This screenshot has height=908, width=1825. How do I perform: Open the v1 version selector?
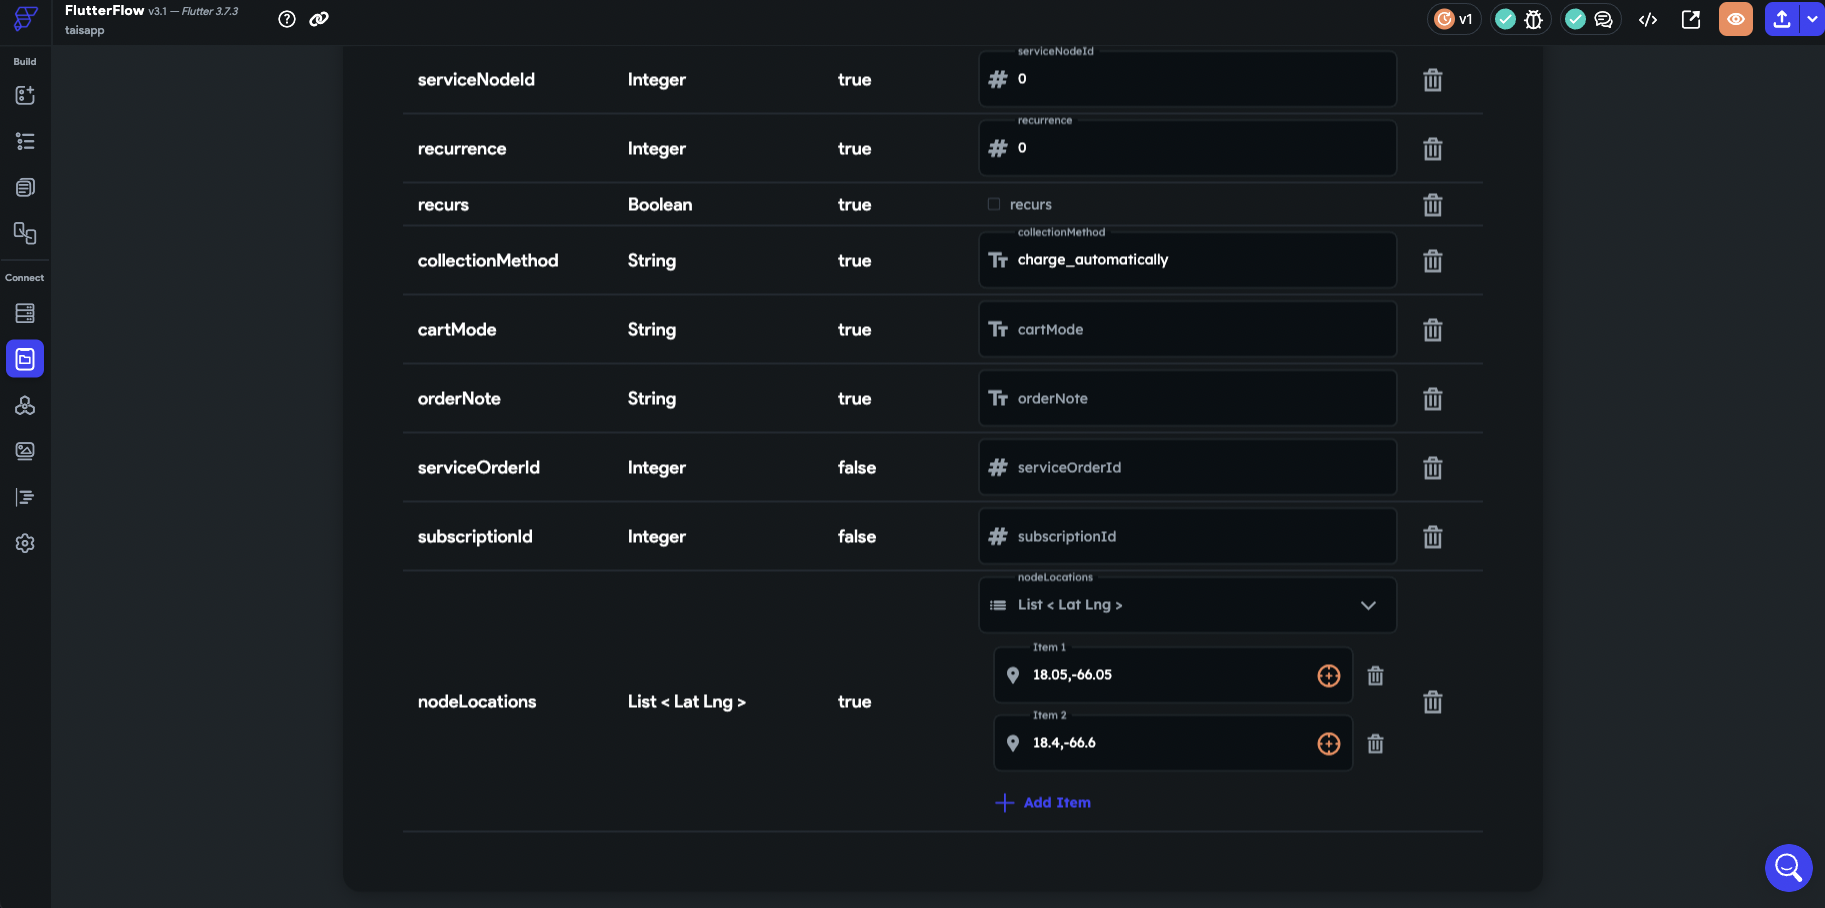point(1454,19)
